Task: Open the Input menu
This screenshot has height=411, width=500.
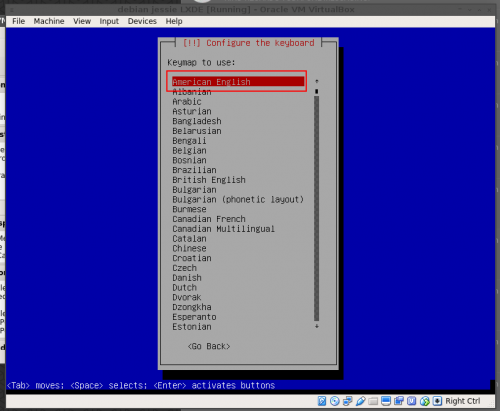Action: (109, 21)
